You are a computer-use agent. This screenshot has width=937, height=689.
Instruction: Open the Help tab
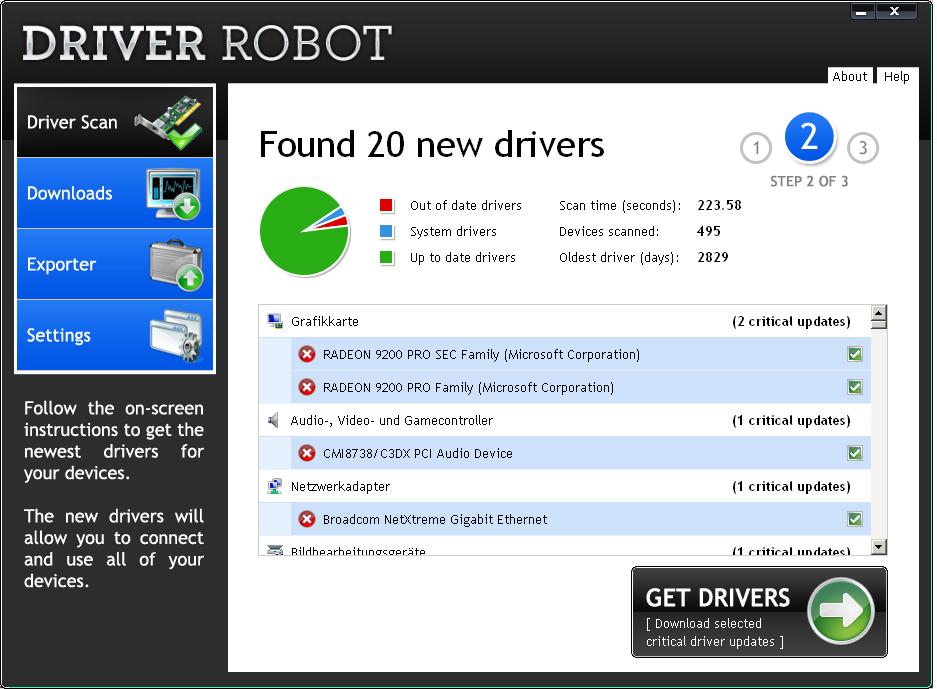tap(896, 76)
